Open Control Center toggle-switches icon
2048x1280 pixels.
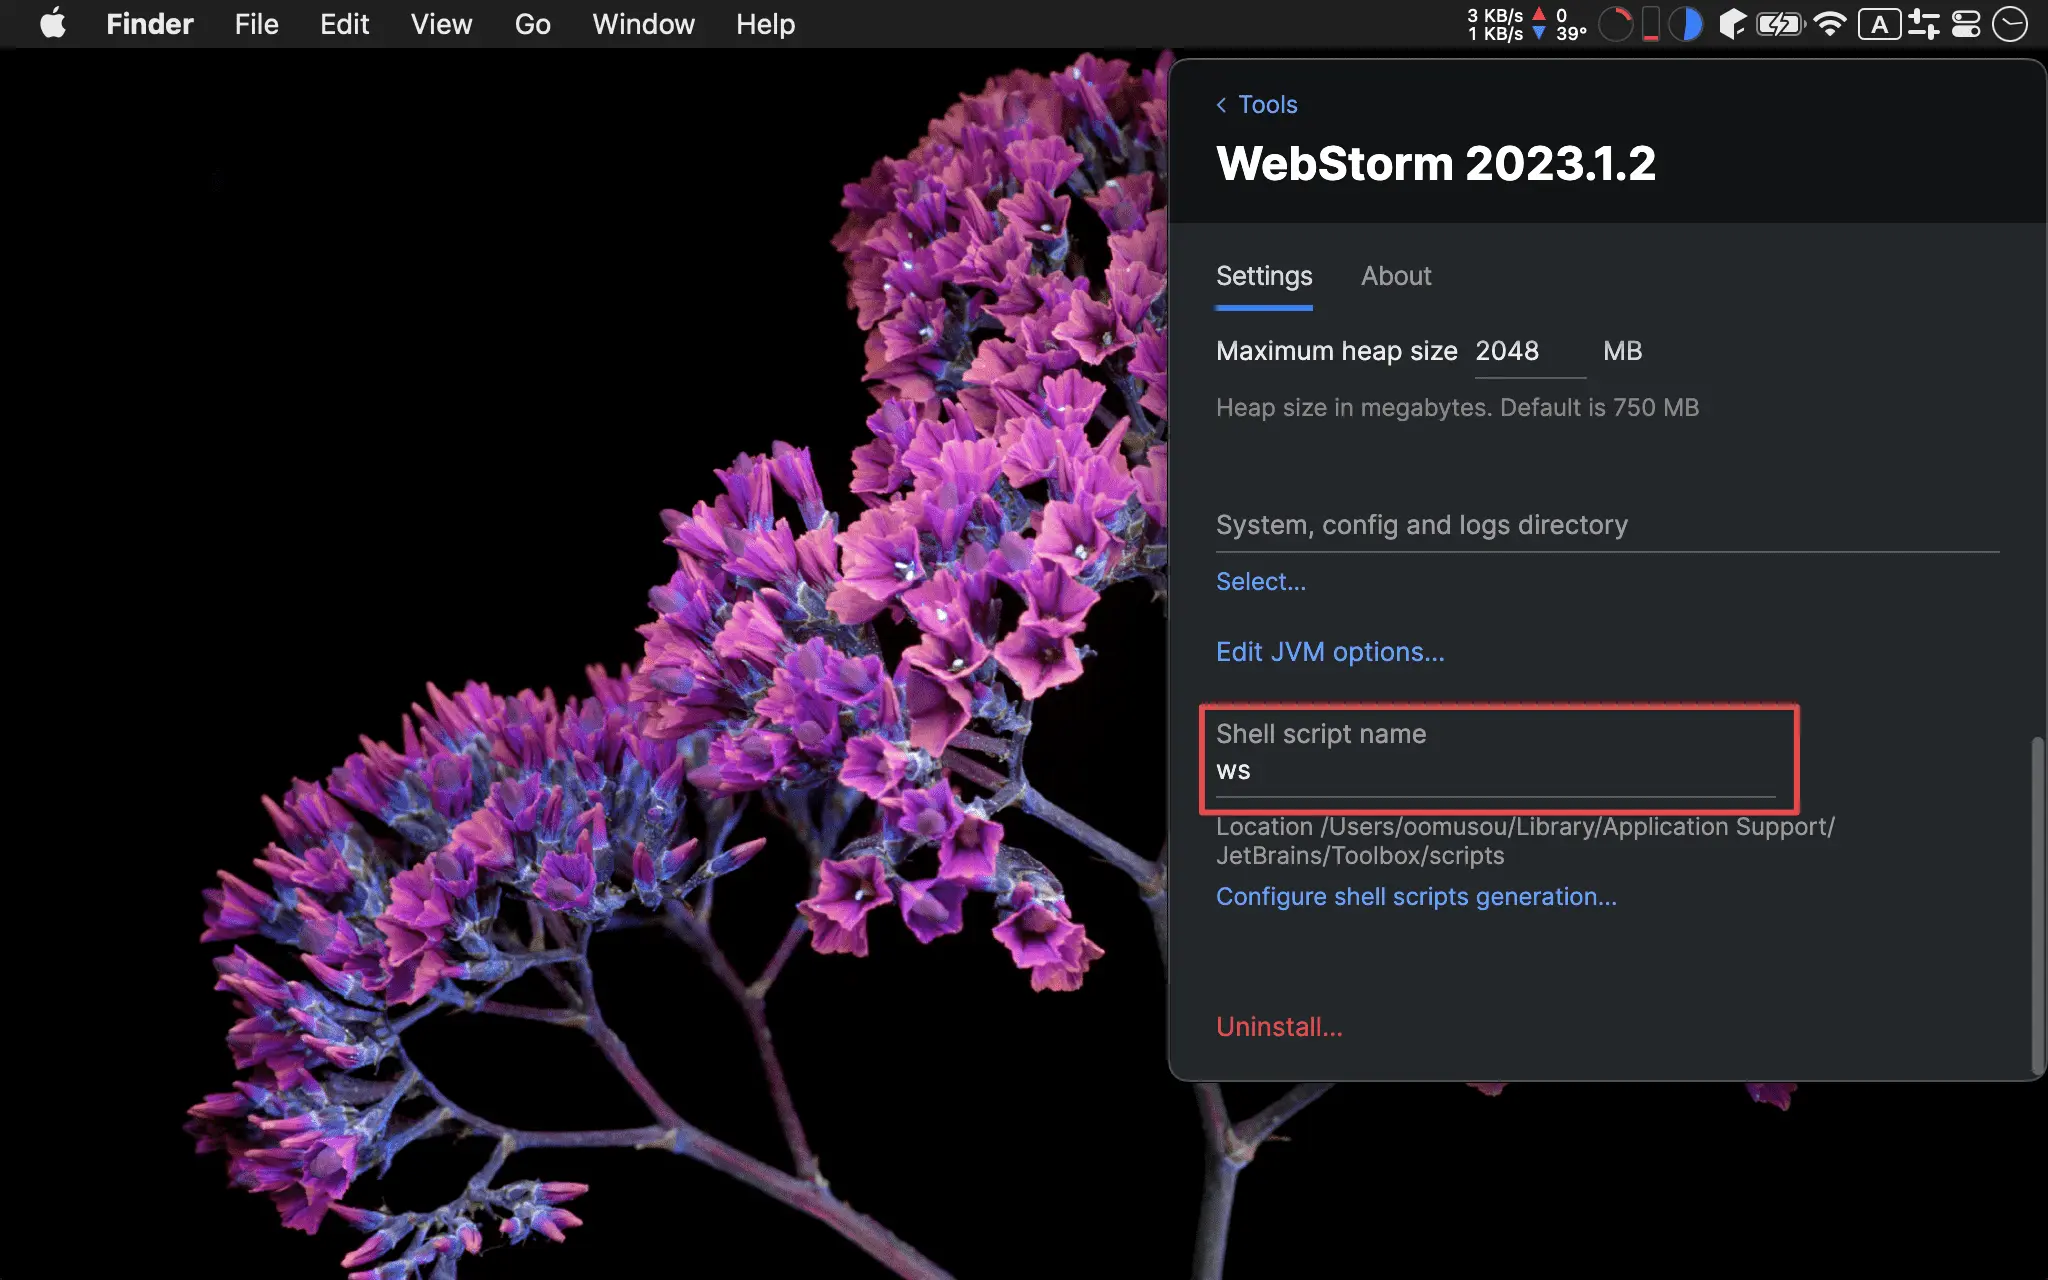tap(1966, 24)
